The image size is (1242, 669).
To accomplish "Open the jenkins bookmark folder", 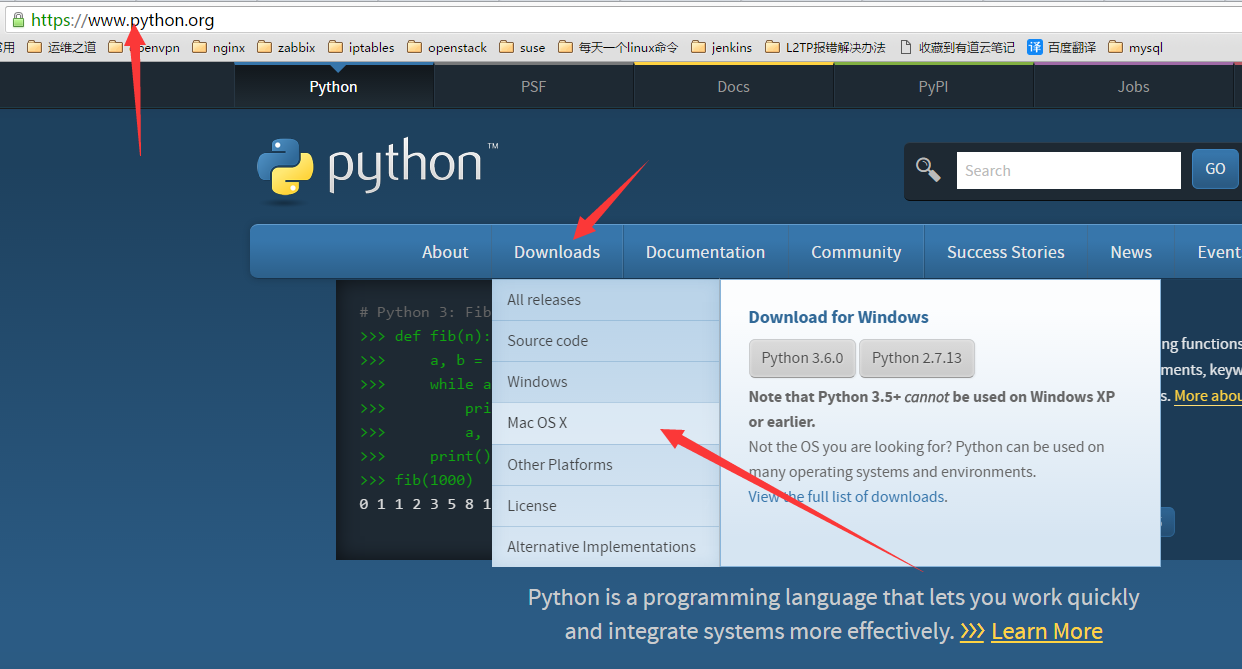I will tap(721, 47).
